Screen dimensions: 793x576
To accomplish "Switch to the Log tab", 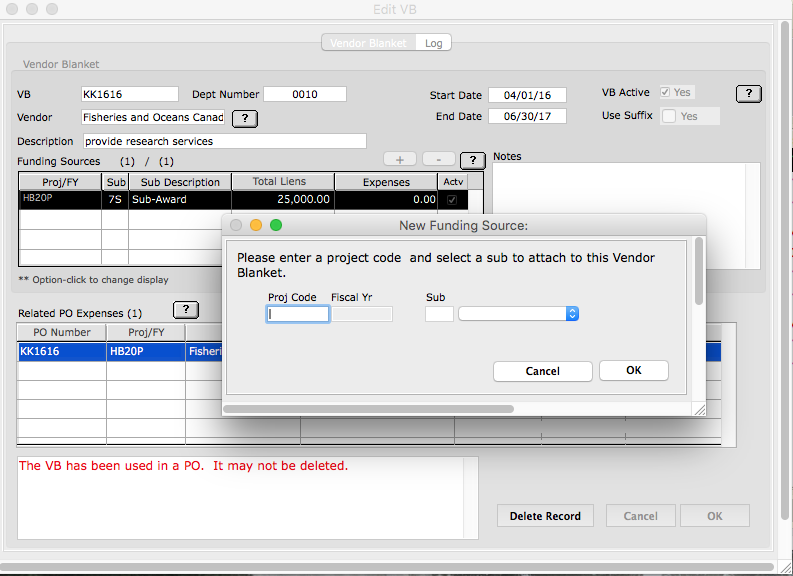I will pyautogui.click(x=433, y=43).
